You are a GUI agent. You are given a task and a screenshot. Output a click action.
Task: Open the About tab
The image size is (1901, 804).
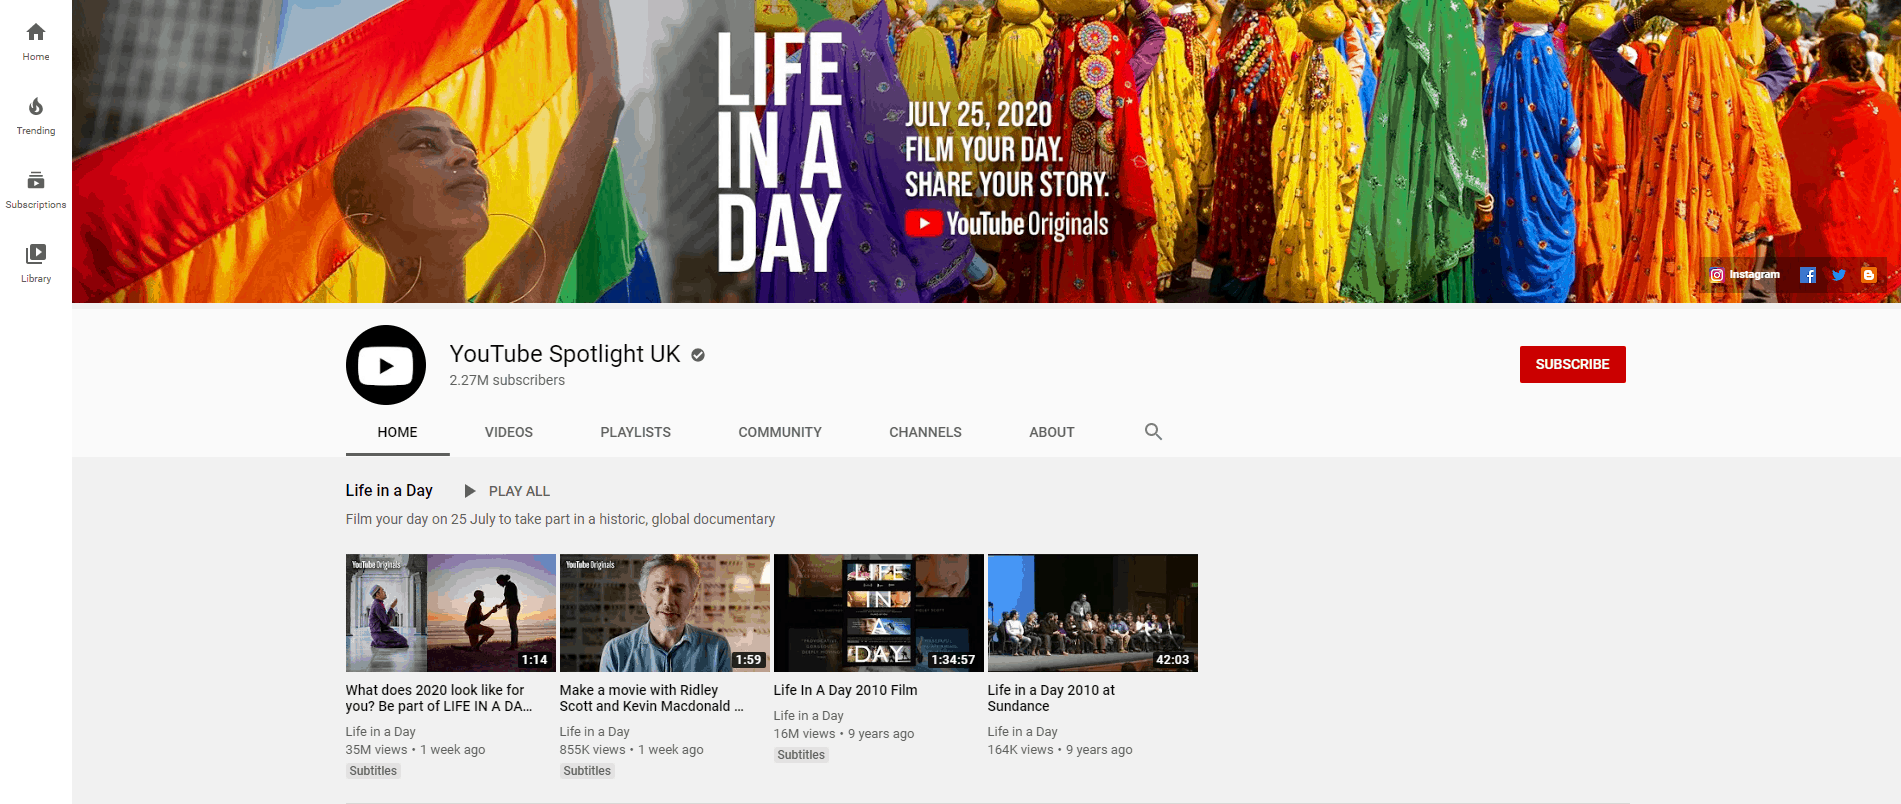tap(1051, 432)
